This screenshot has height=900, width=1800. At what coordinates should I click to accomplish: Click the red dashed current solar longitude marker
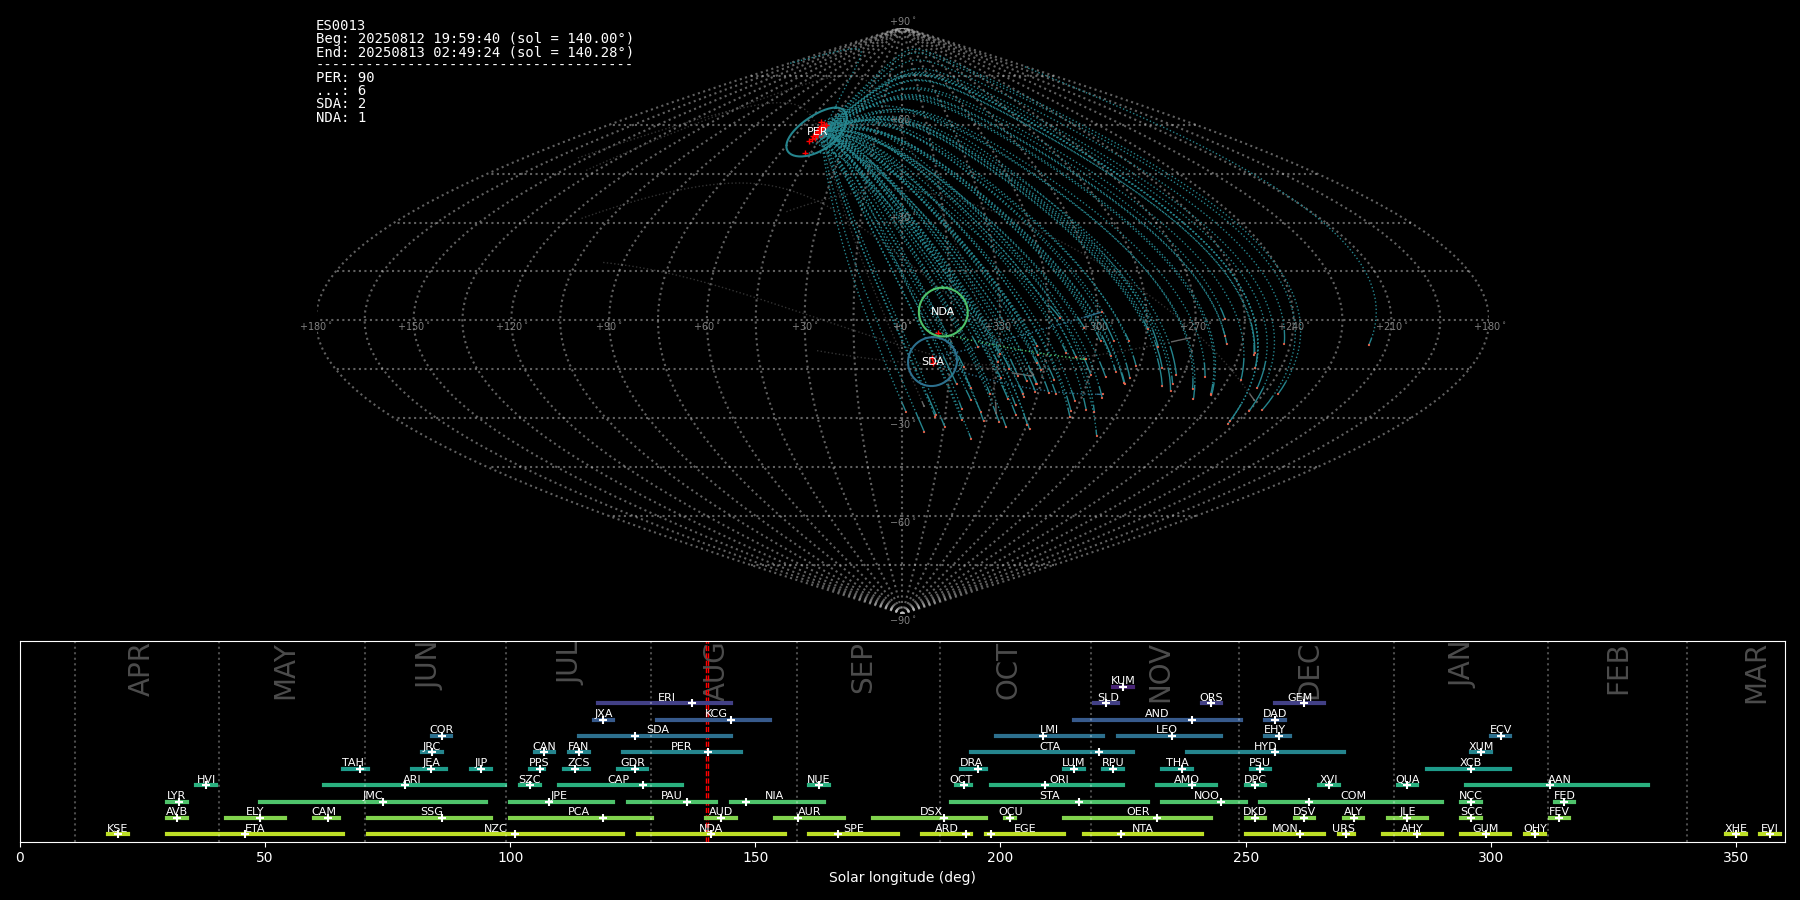click(707, 741)
